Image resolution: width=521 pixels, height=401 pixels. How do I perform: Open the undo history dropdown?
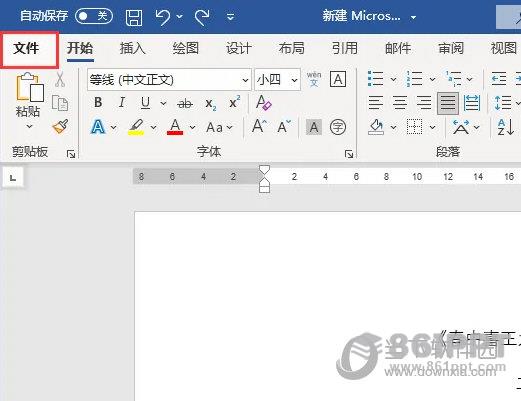180,17
